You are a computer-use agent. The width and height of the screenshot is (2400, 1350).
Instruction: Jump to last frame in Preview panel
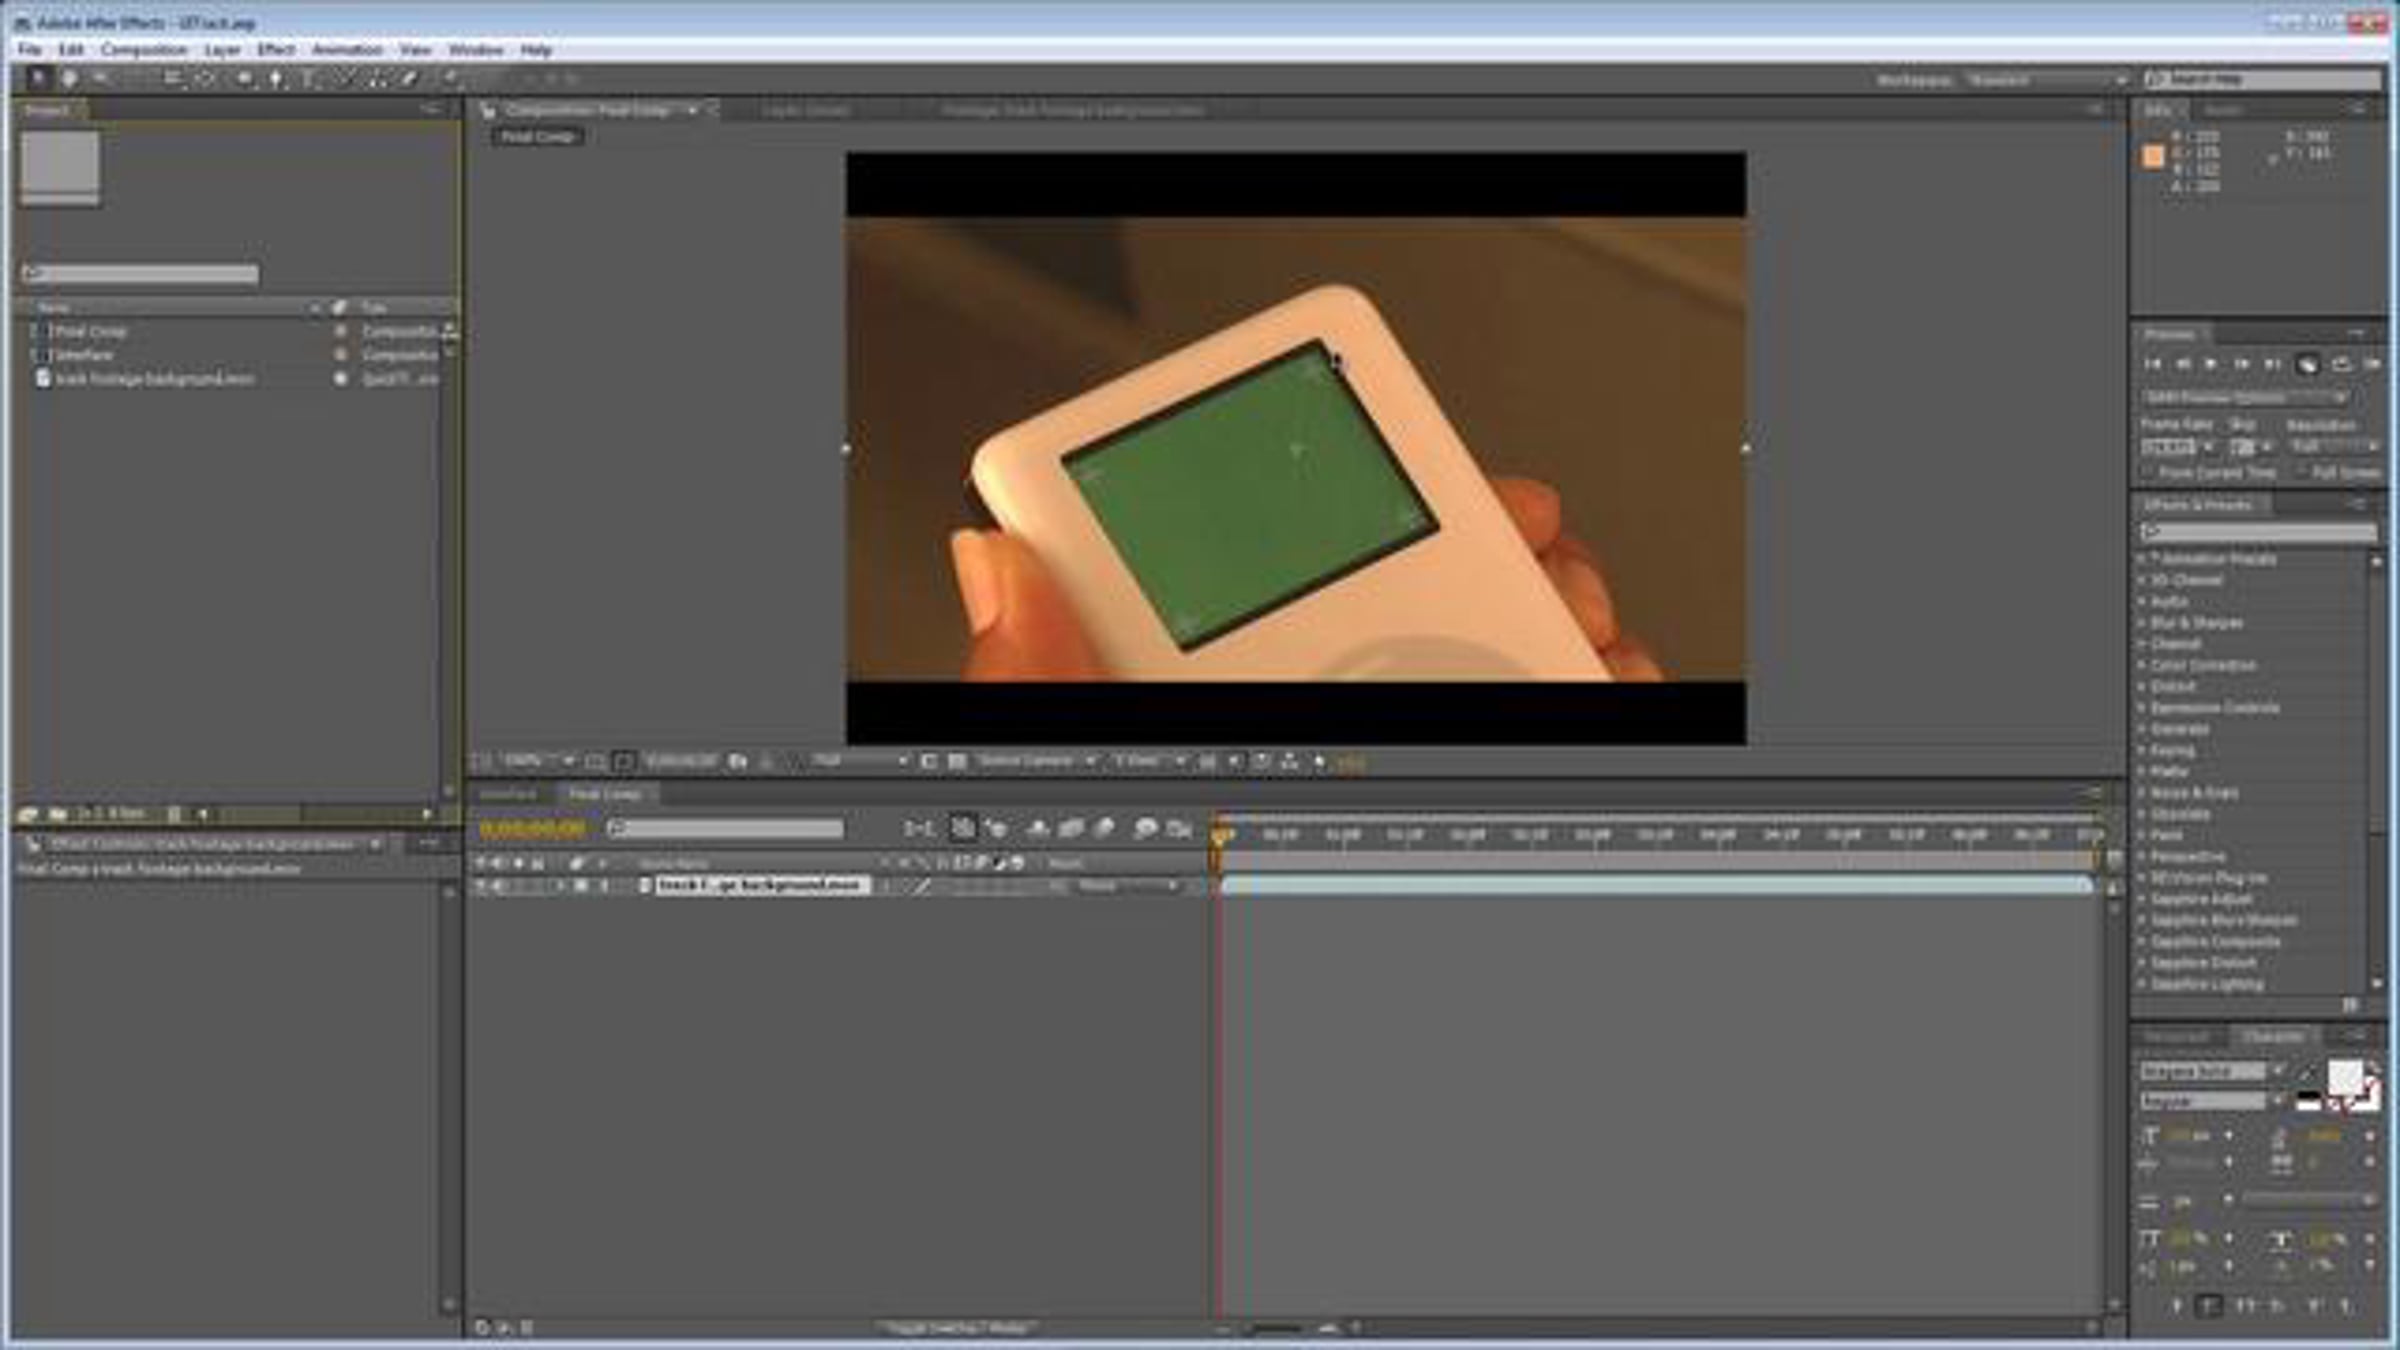pos(2272,364)
